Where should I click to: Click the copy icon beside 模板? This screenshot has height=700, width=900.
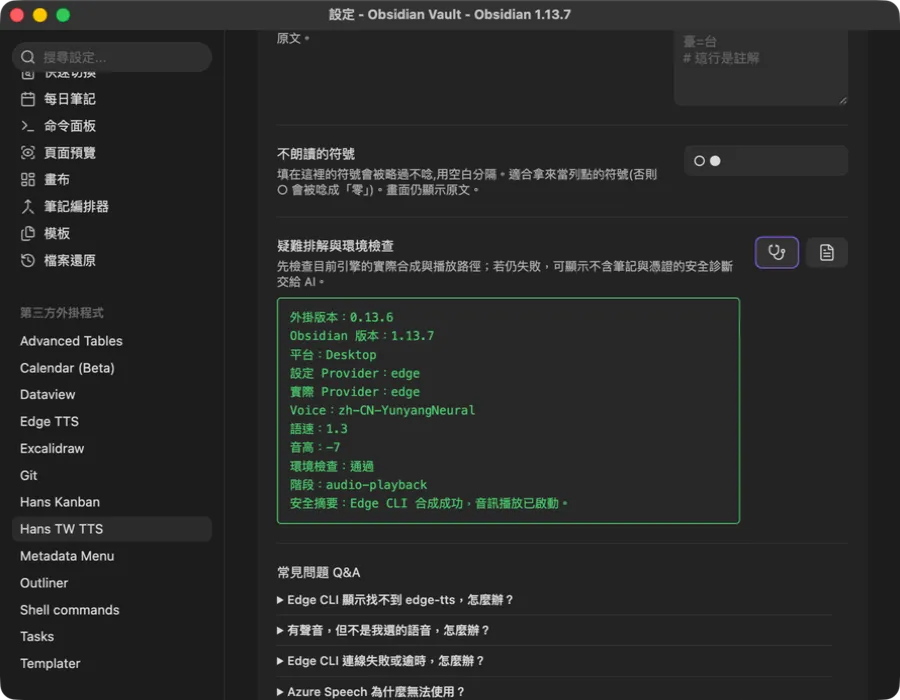[x=28, y=234]
